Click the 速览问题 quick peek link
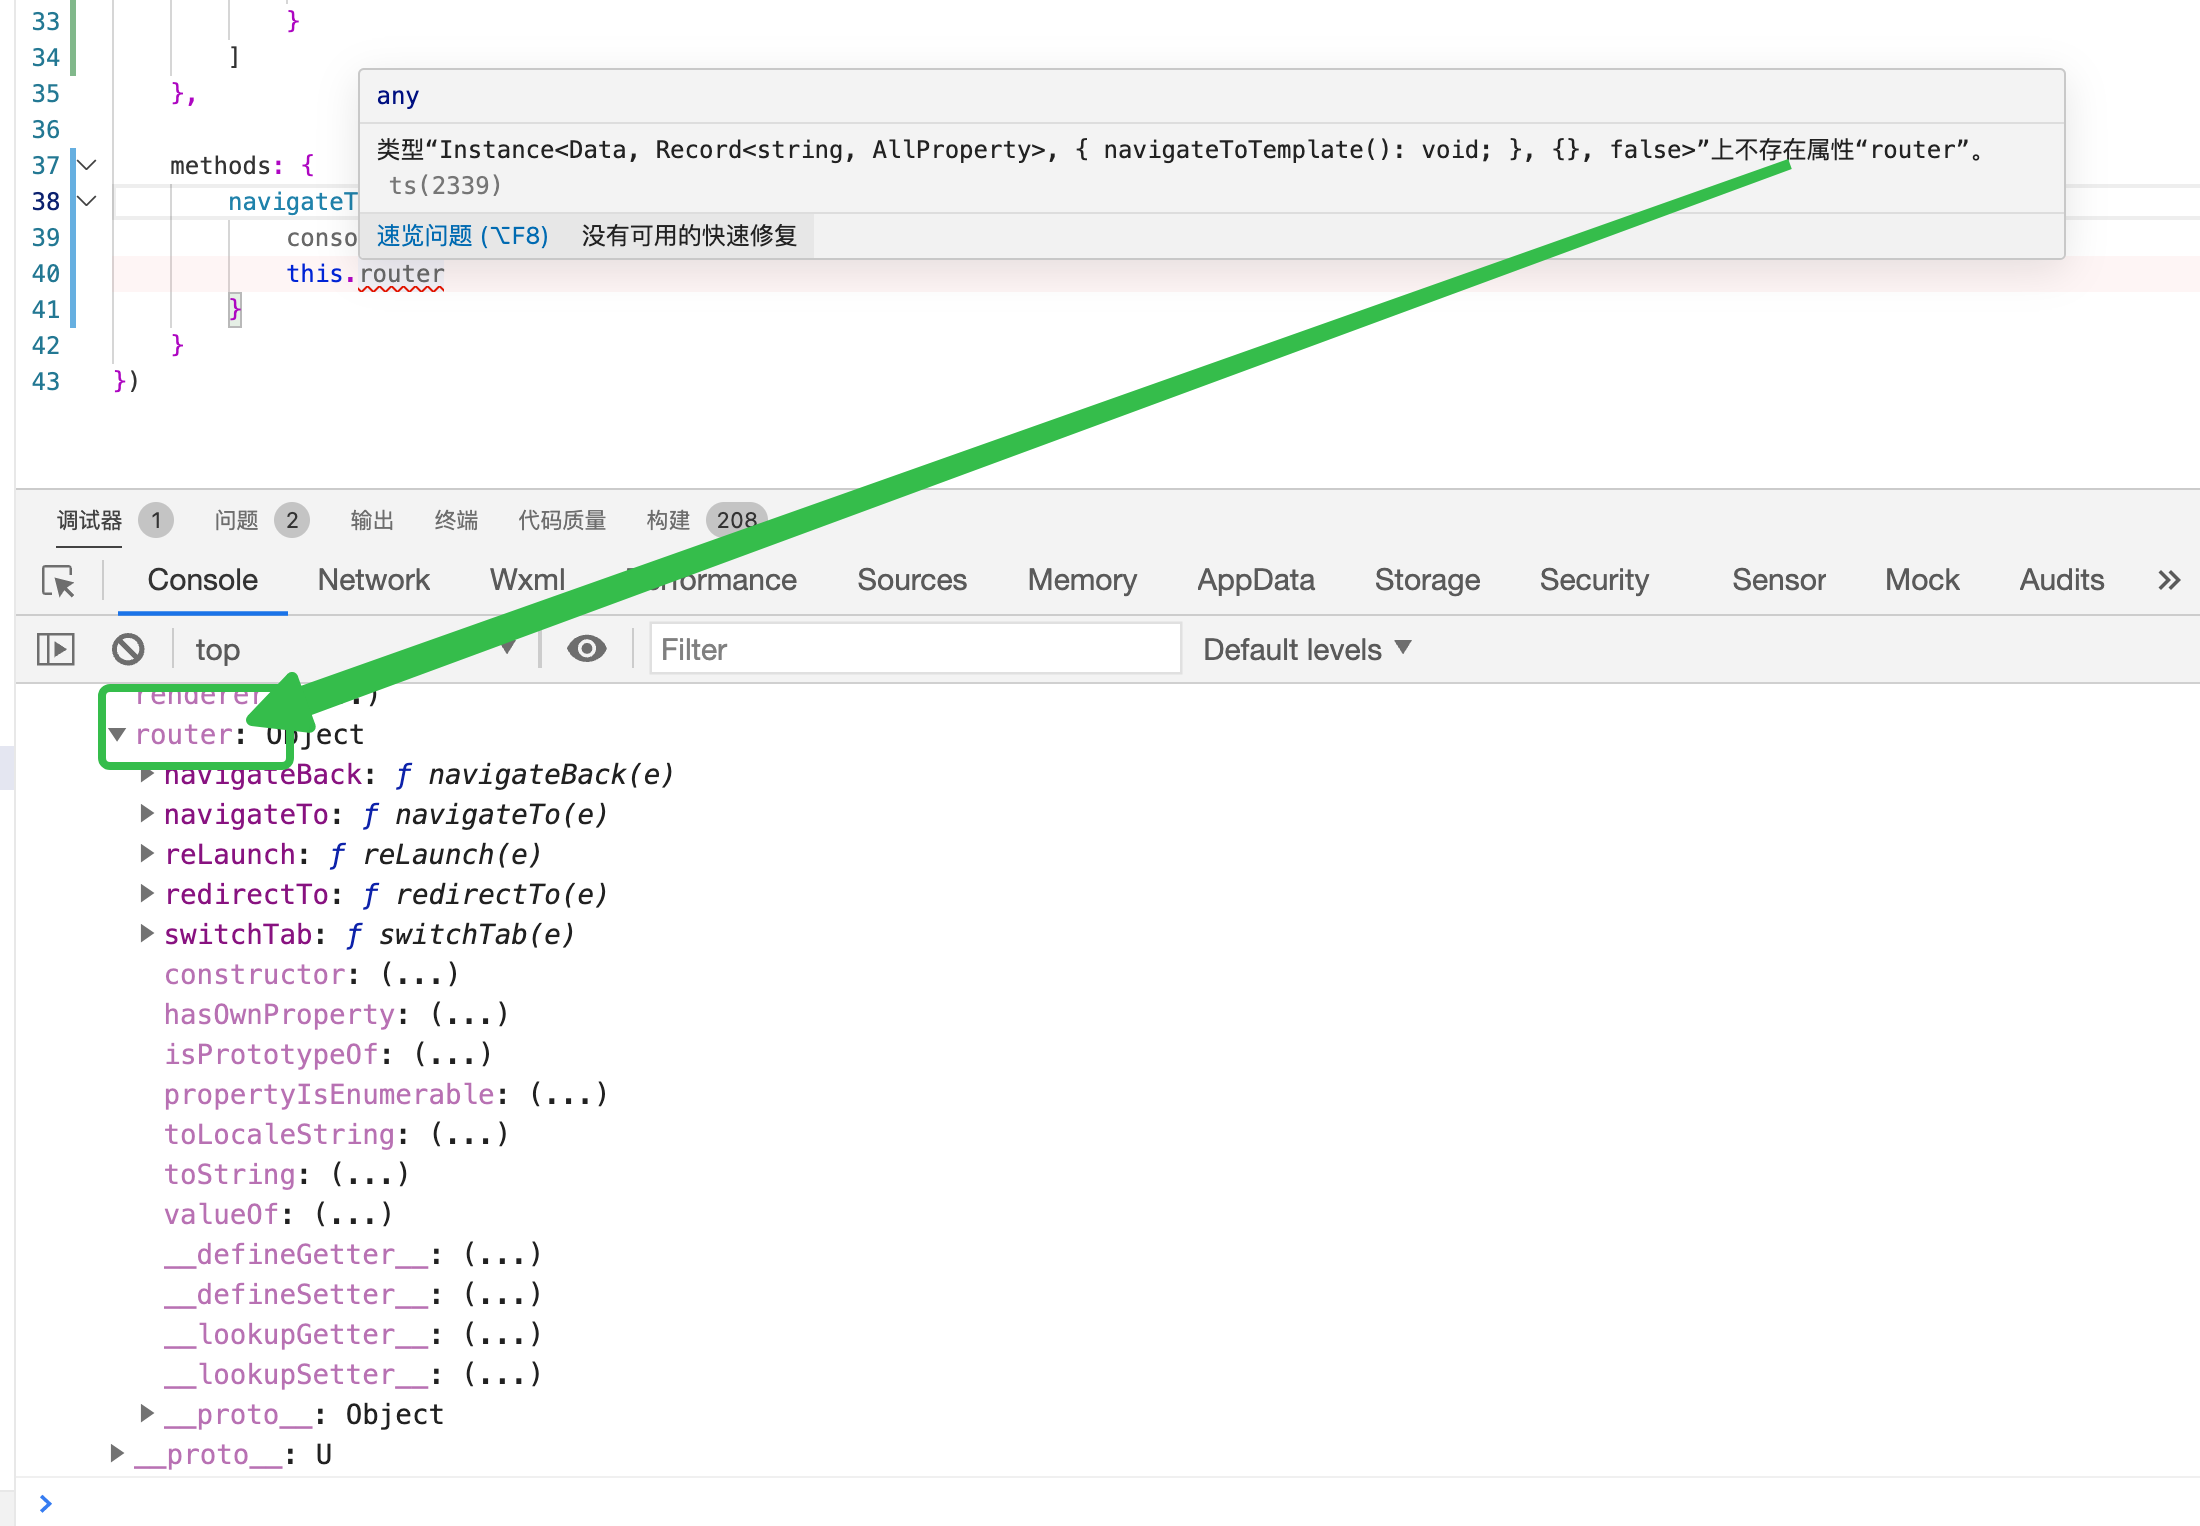Screen dimensions: 2200x1526 click(x=462, y=236)
